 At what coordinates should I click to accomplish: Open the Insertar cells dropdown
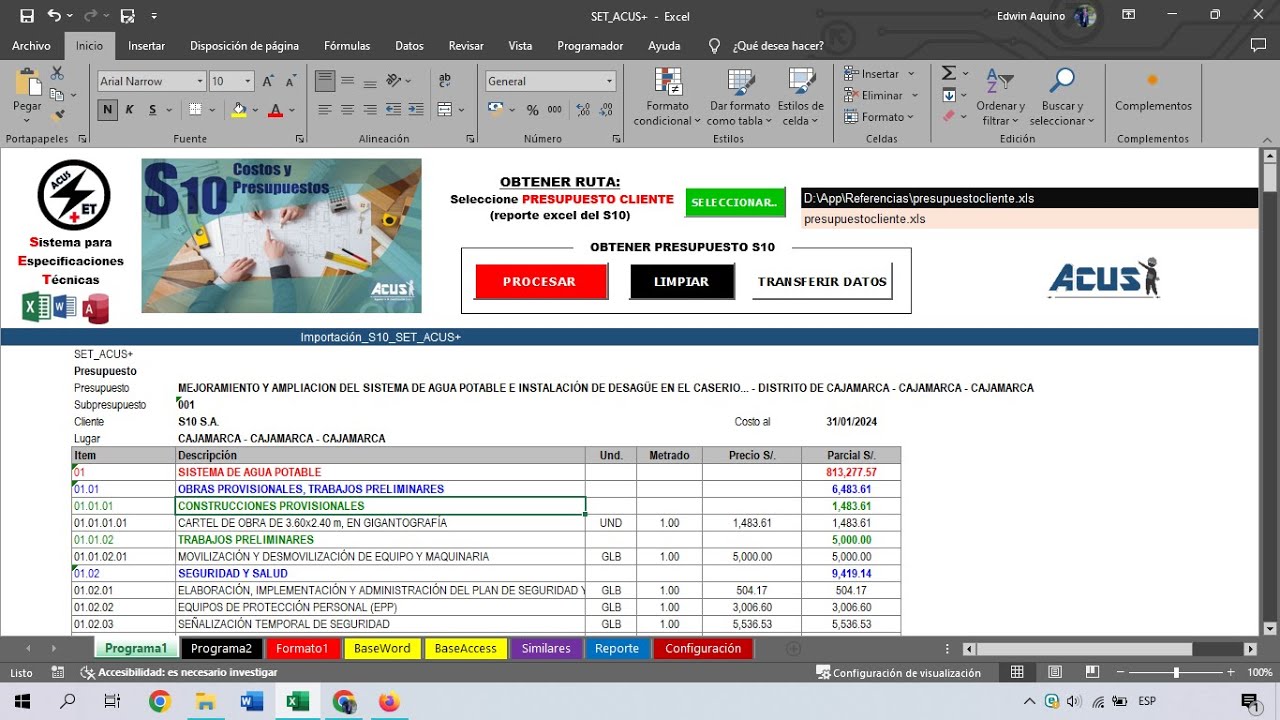(x=909, y=74)
